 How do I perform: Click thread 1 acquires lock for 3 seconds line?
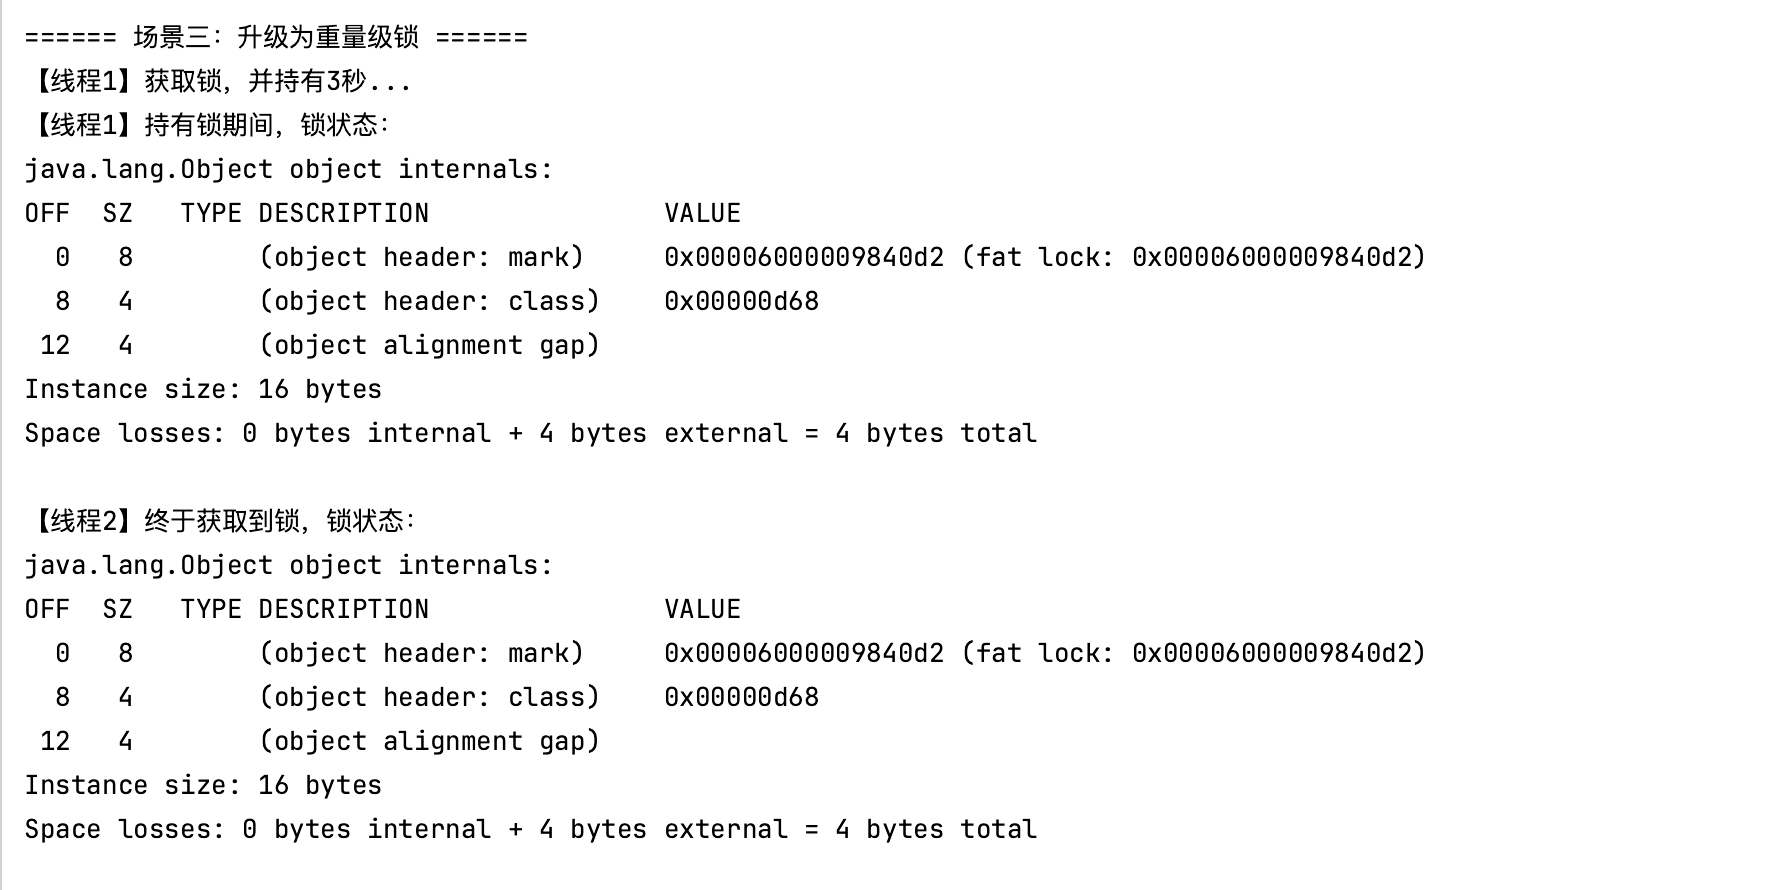click(220, 81)
